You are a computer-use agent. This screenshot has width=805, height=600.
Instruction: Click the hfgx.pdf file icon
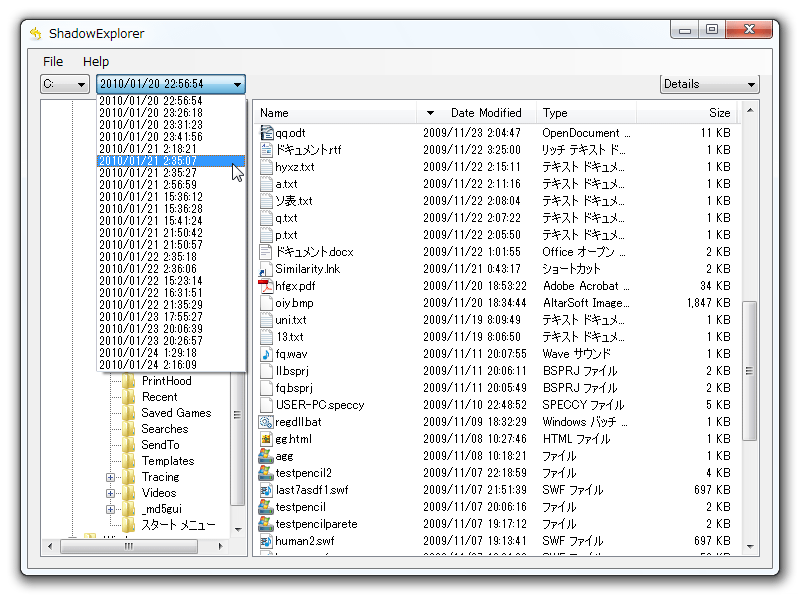[266, 286]
